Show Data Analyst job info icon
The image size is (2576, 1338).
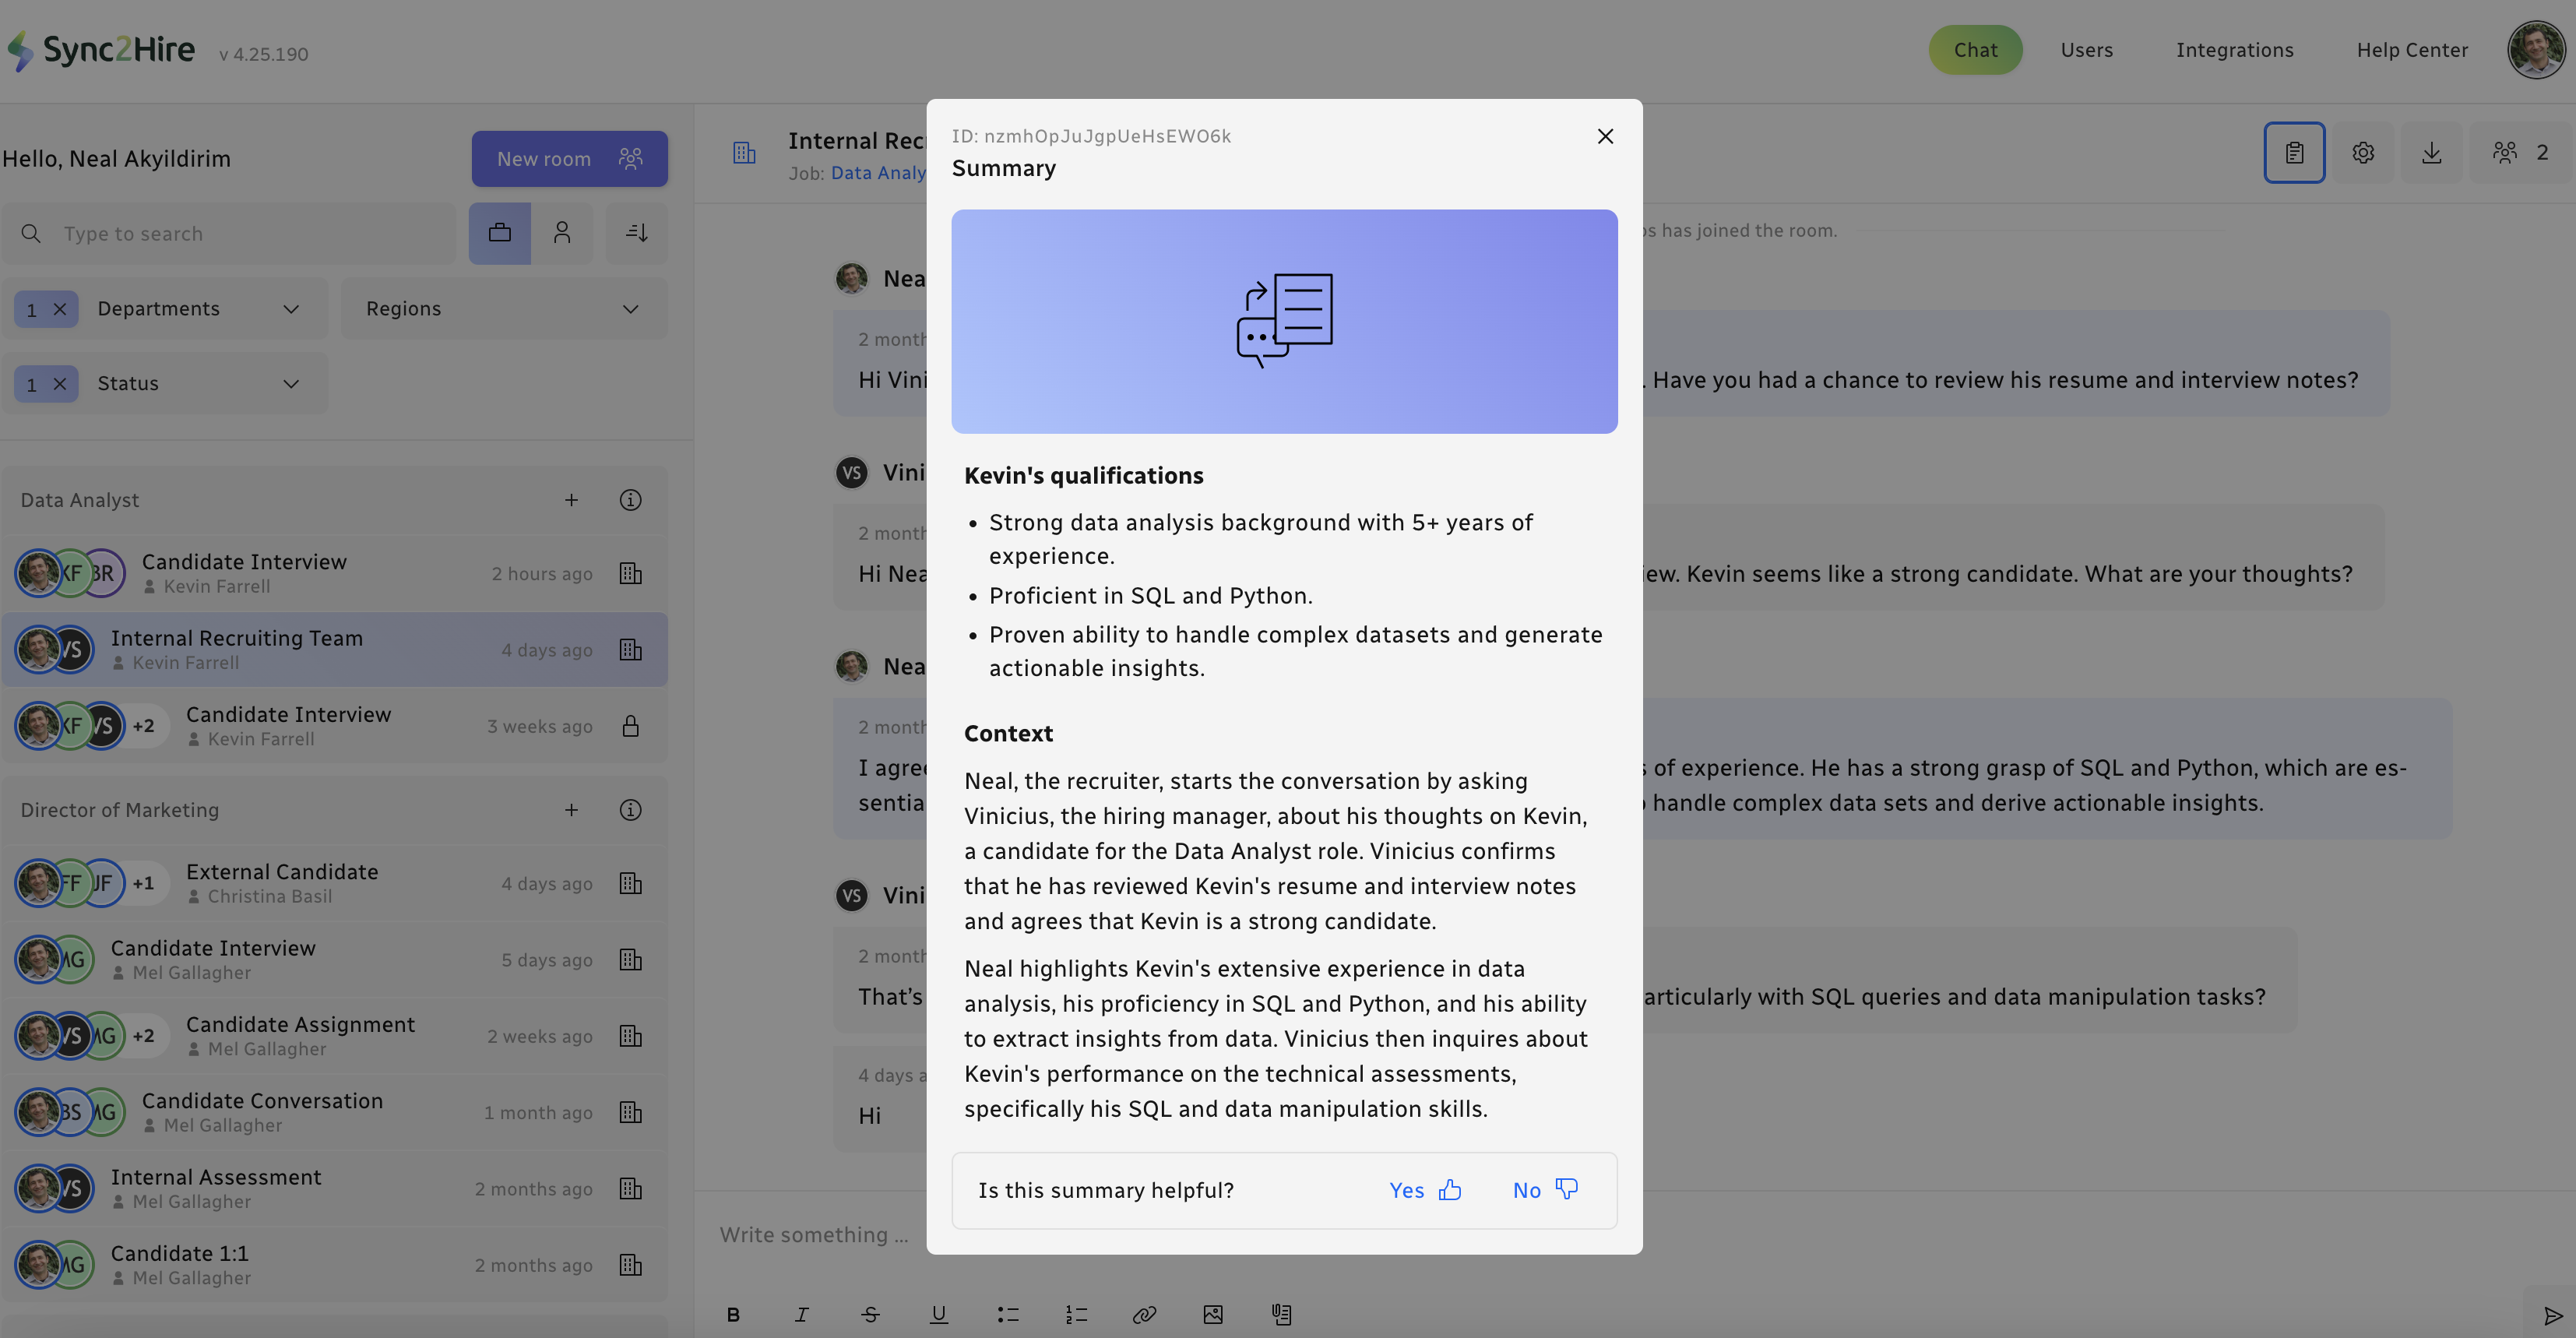coord(630,500)
